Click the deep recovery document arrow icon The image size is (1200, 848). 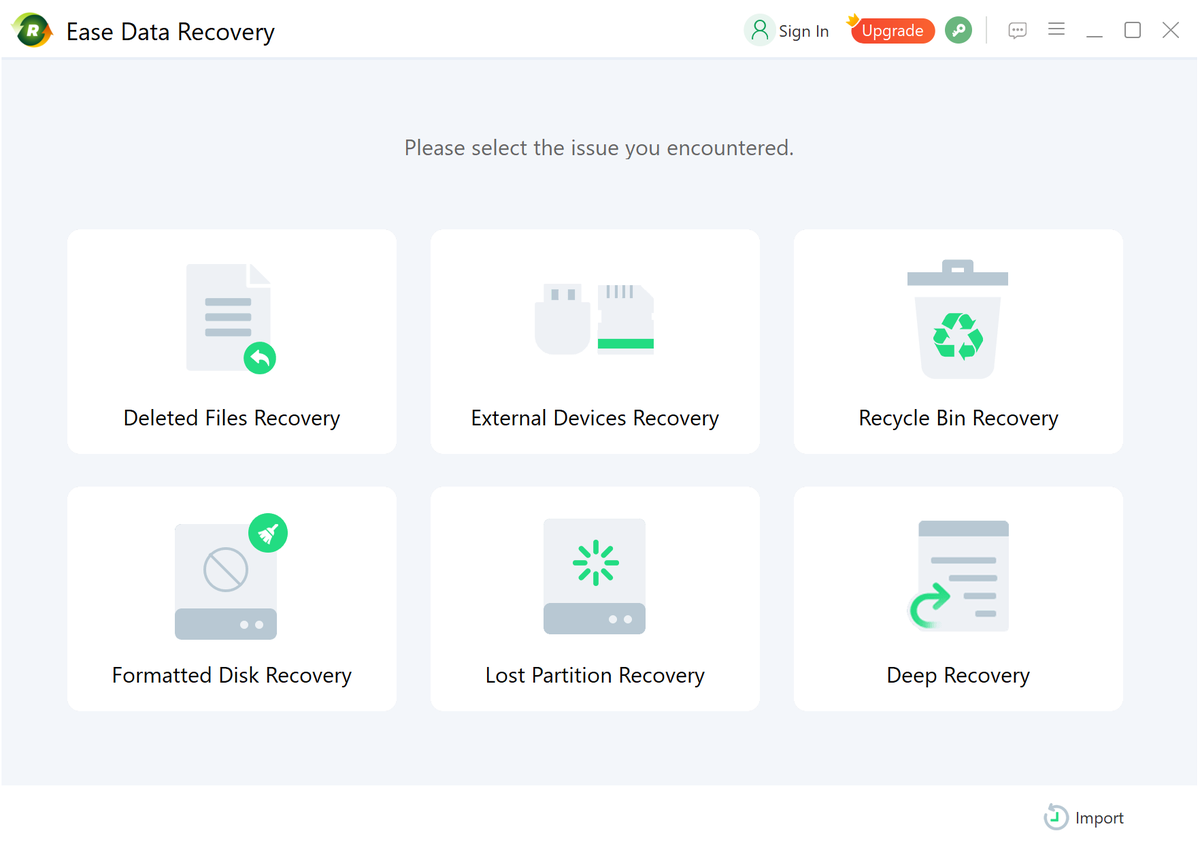[x=958, y=576]
